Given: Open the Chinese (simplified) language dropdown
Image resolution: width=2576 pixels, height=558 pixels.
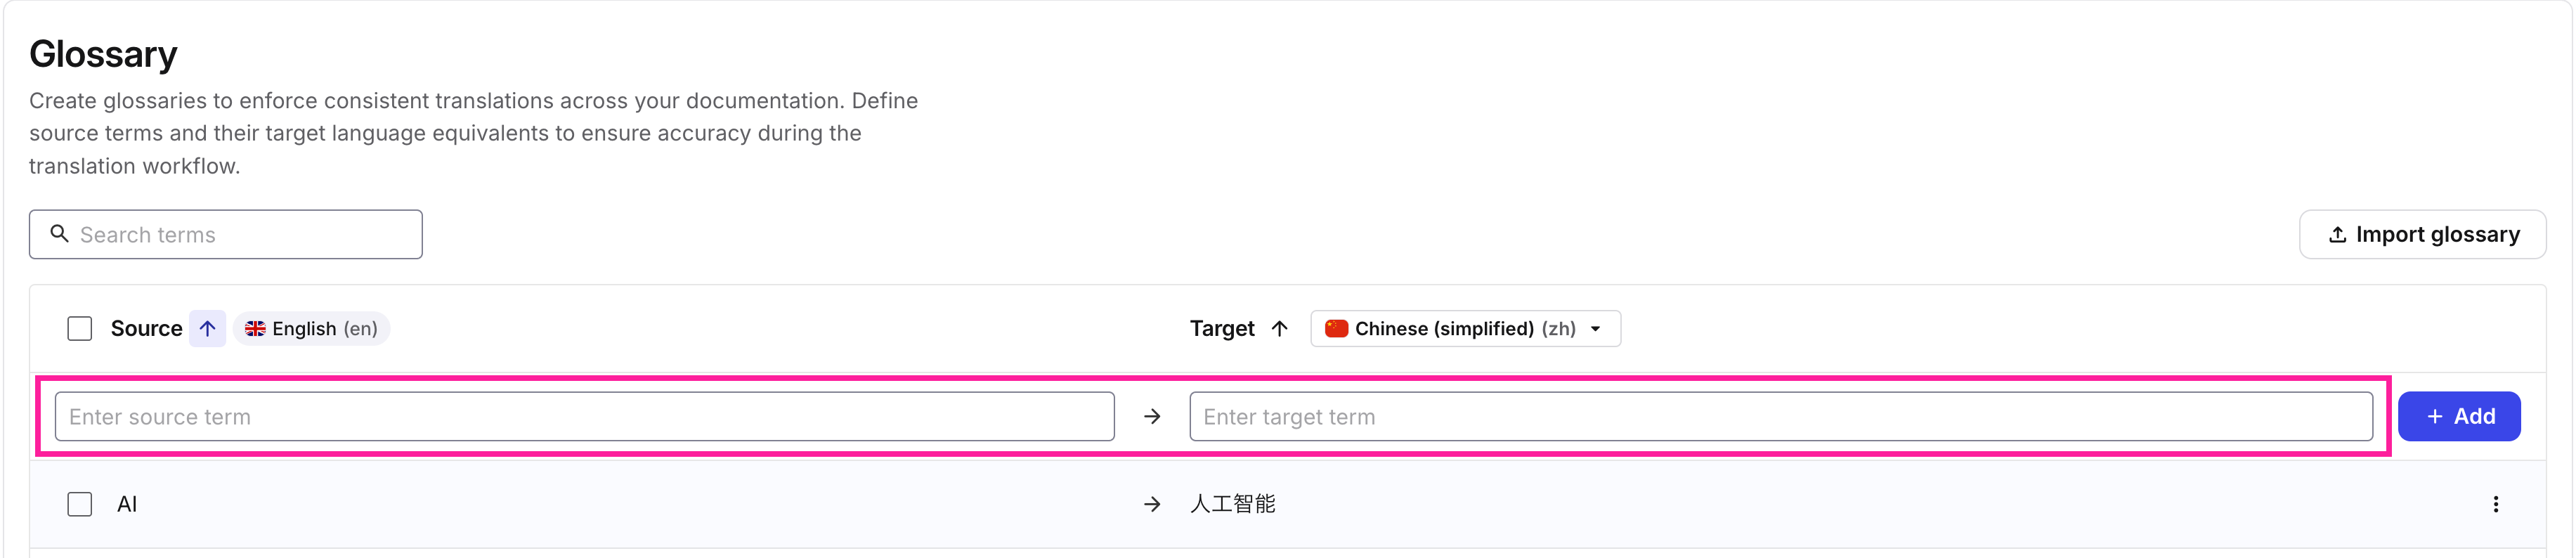Looking at the screenshot, I should point(1465,328).
